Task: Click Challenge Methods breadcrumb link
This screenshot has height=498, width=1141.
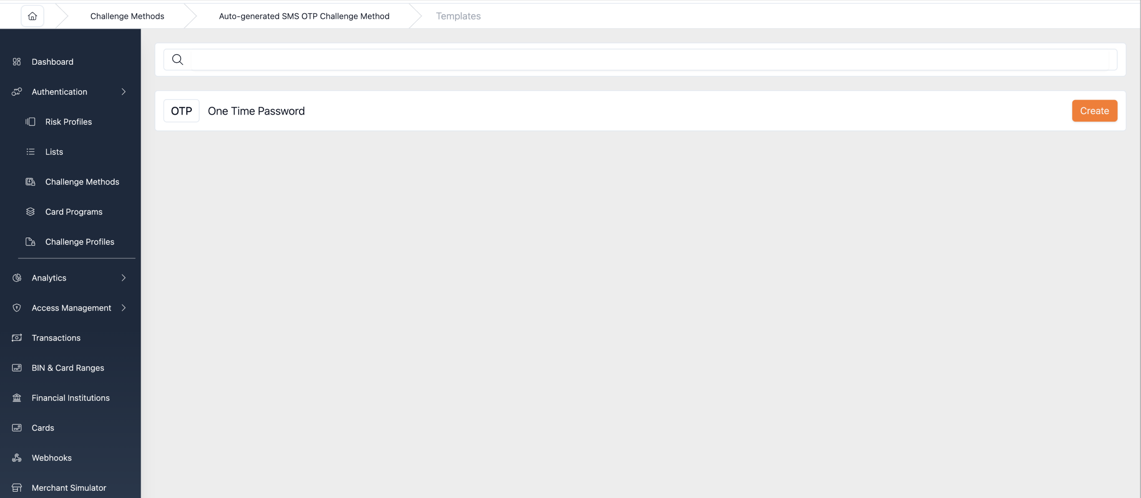Action: (127, 16)
